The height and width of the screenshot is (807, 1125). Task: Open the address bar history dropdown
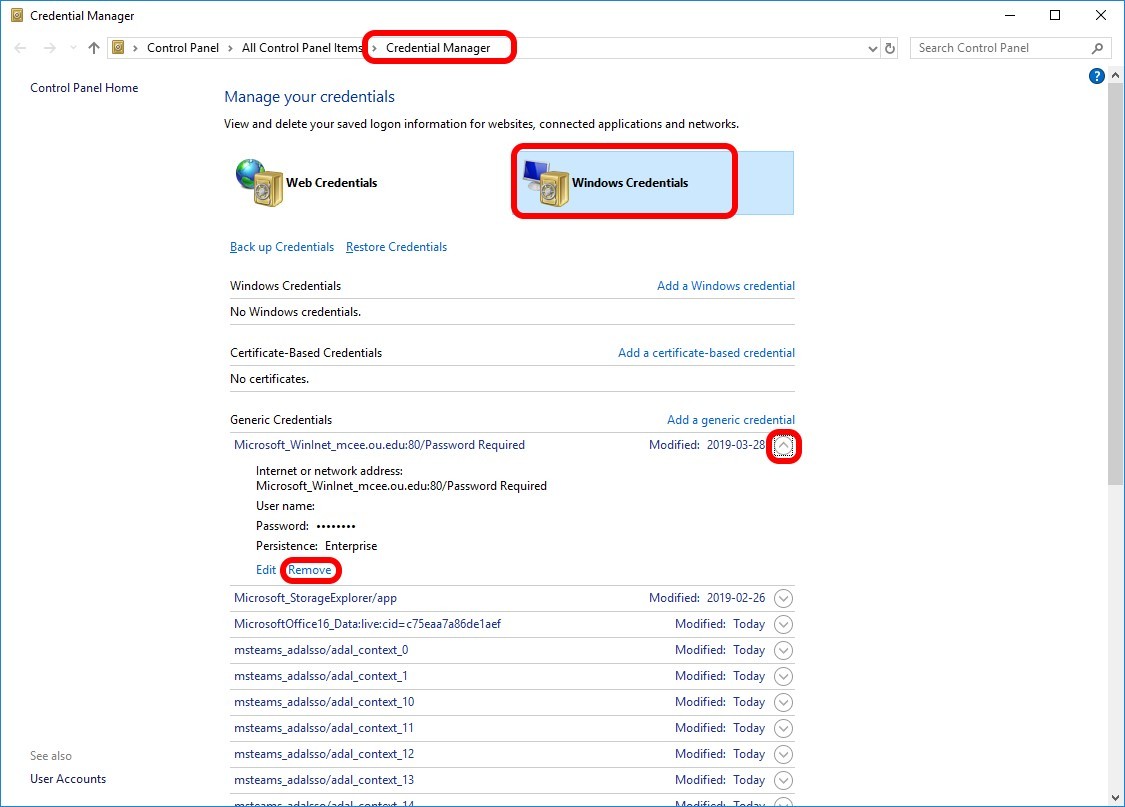click(x=872, y=47)
